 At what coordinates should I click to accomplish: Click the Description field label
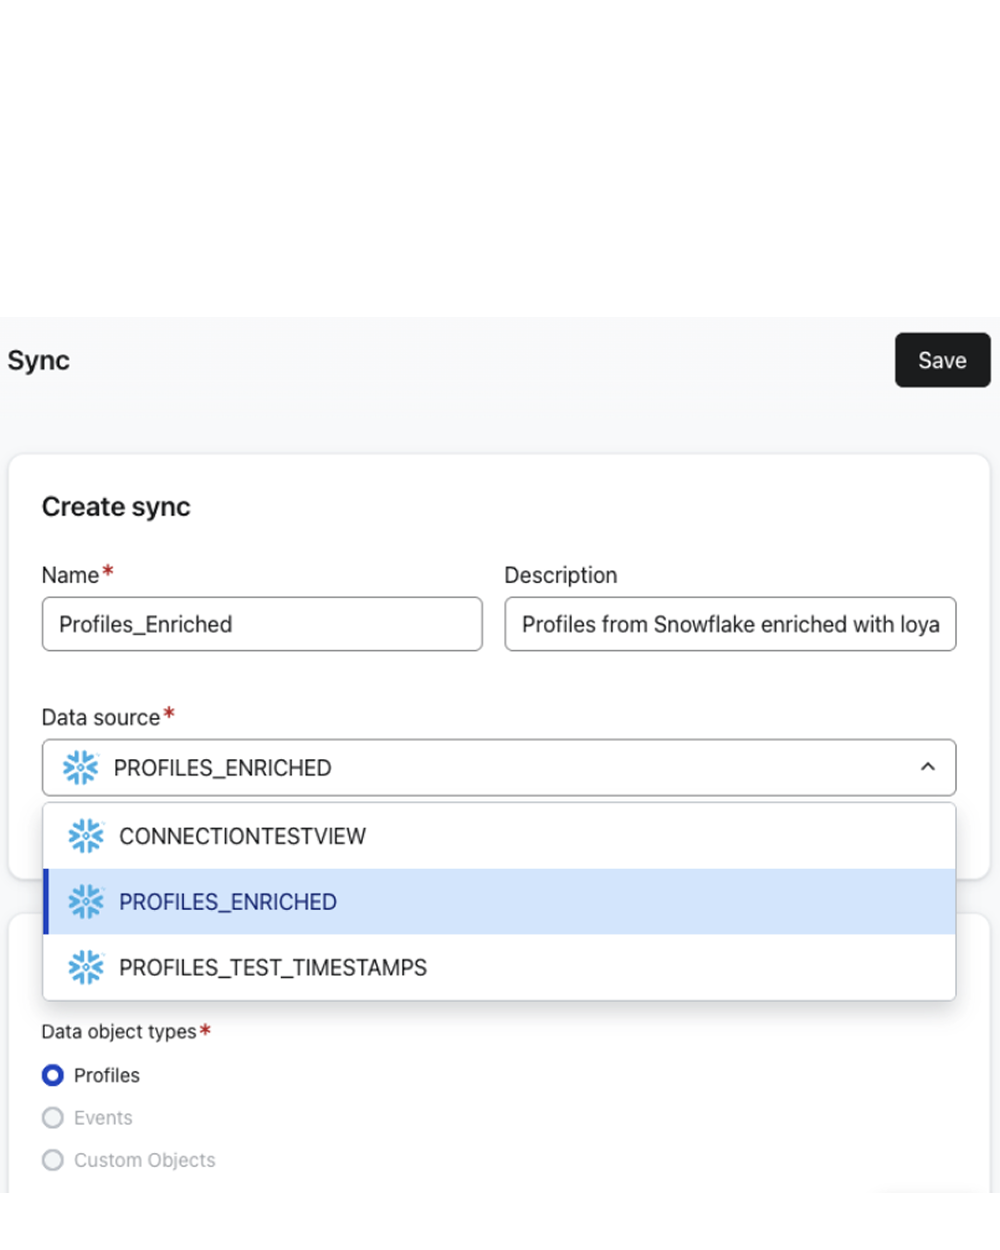coord(561,575)
